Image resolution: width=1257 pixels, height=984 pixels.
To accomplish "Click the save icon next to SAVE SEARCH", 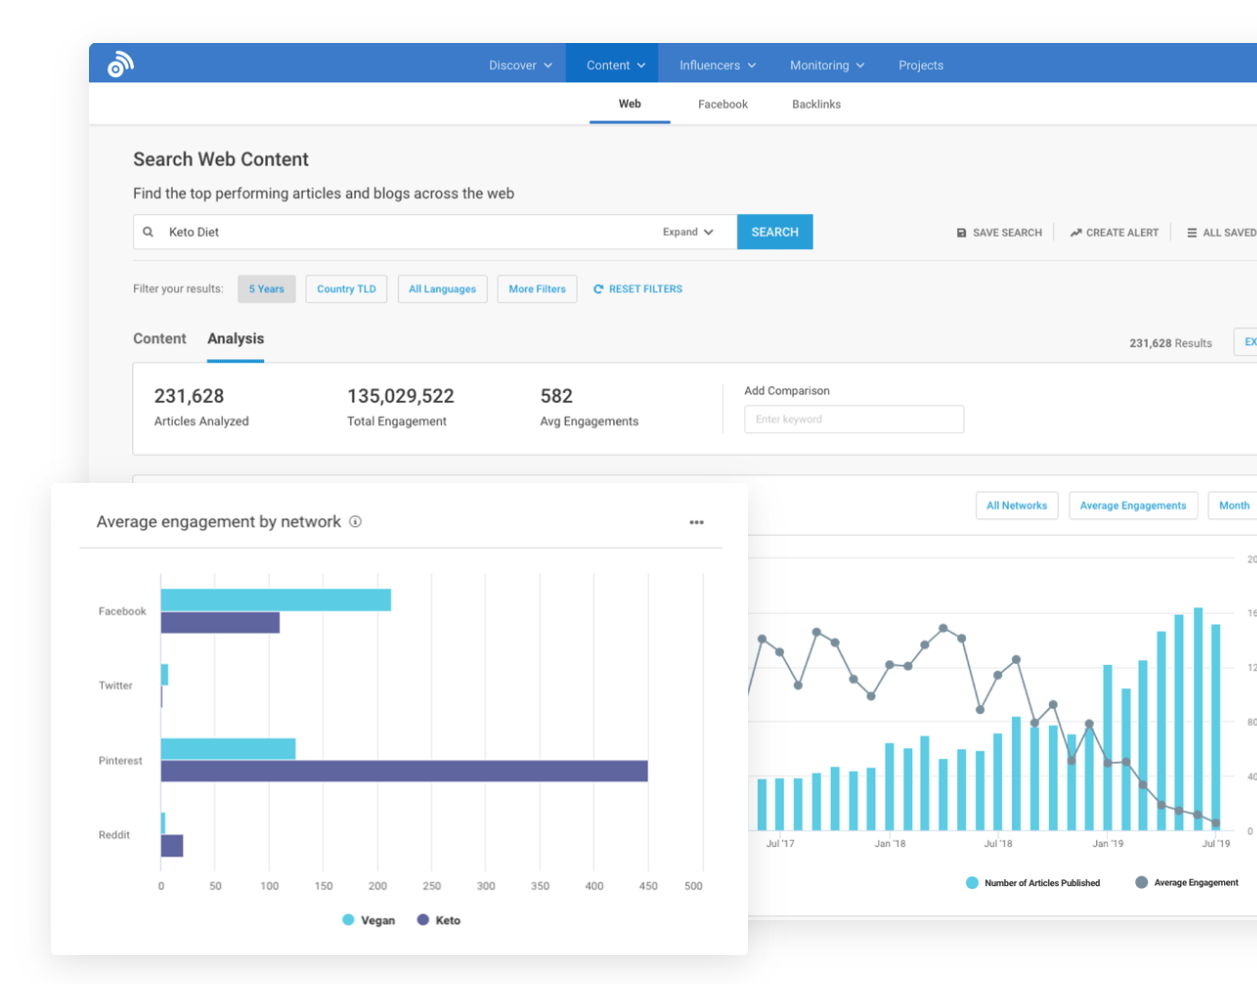I will coord(960,232).
